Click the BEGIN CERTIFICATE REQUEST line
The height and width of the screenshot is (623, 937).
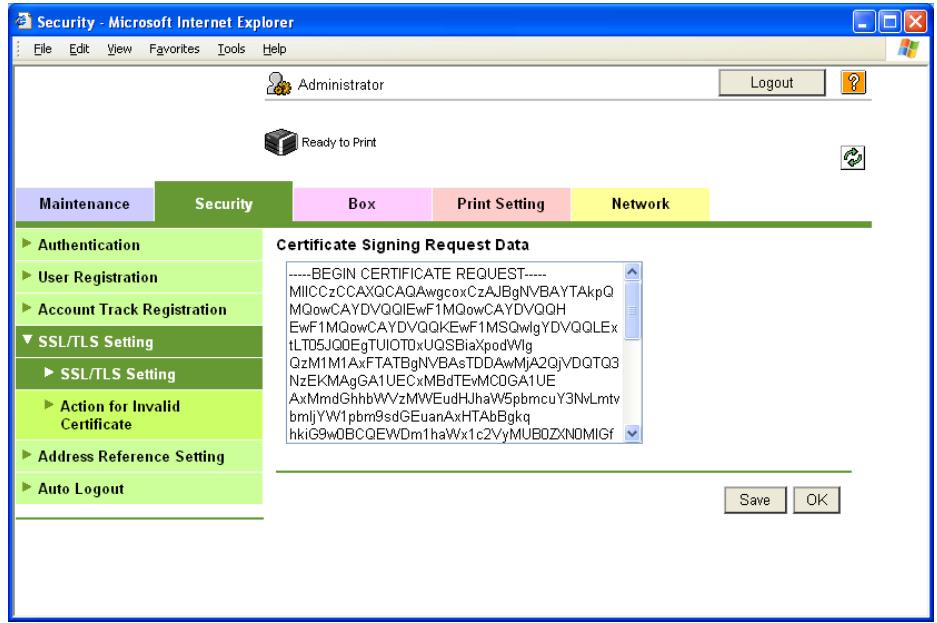418,274
